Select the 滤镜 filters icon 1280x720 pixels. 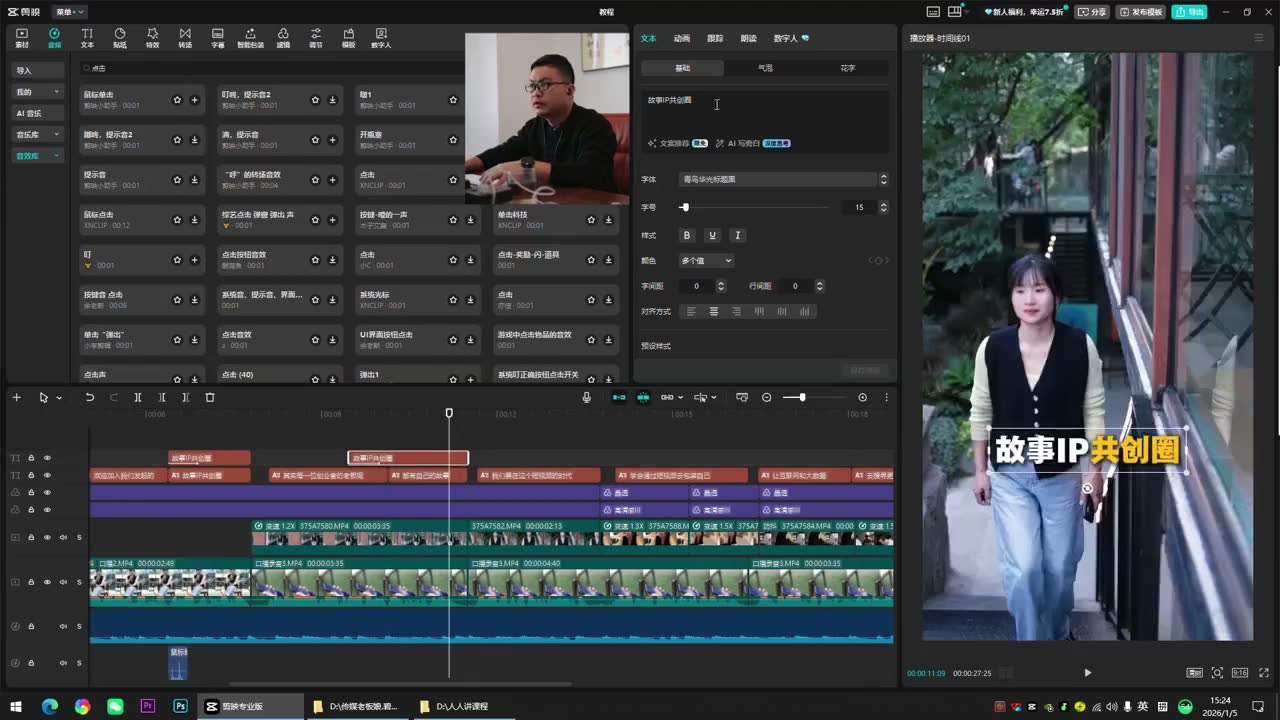coord(283,38)
